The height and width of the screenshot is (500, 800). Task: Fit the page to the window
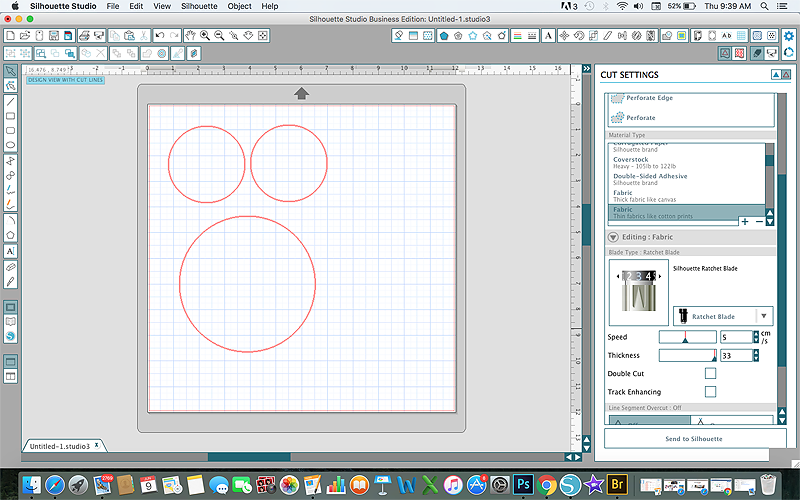[263, 36]
